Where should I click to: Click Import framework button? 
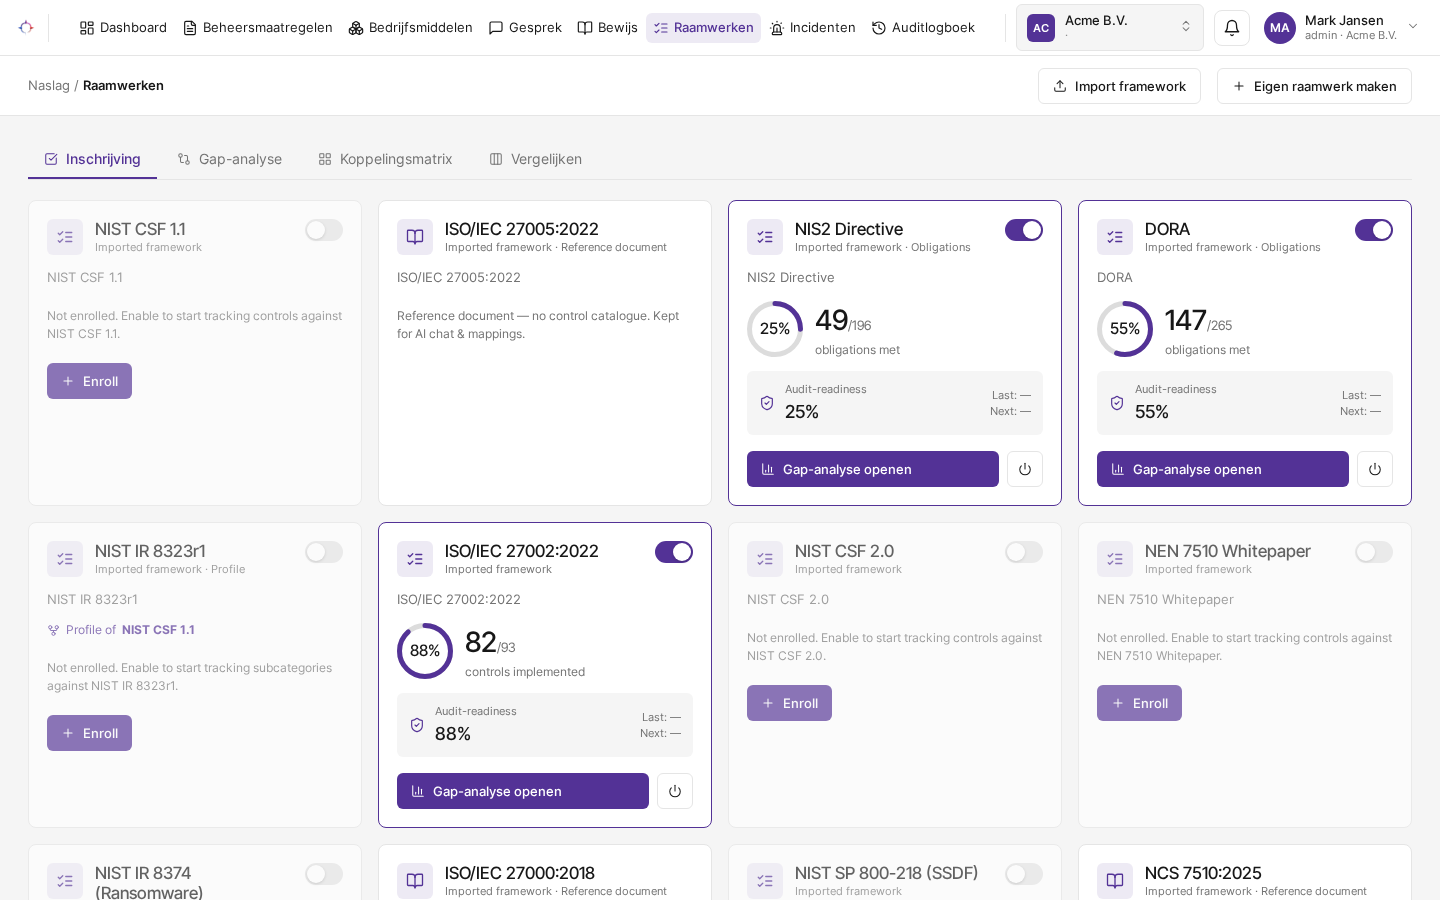click(1119, 86)
